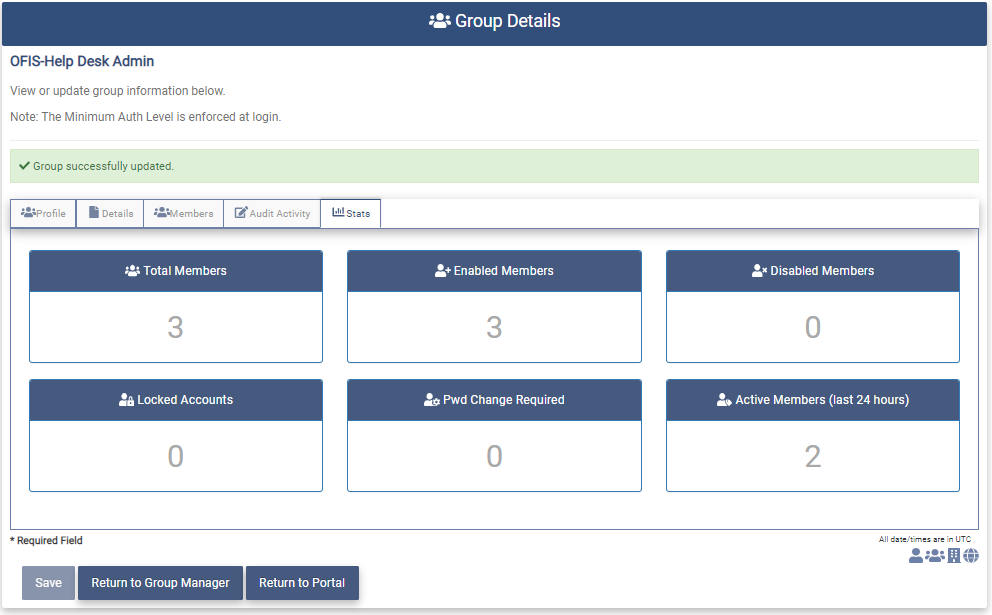
Task: Click the user group icon bottom right
Action: [934, 556]
